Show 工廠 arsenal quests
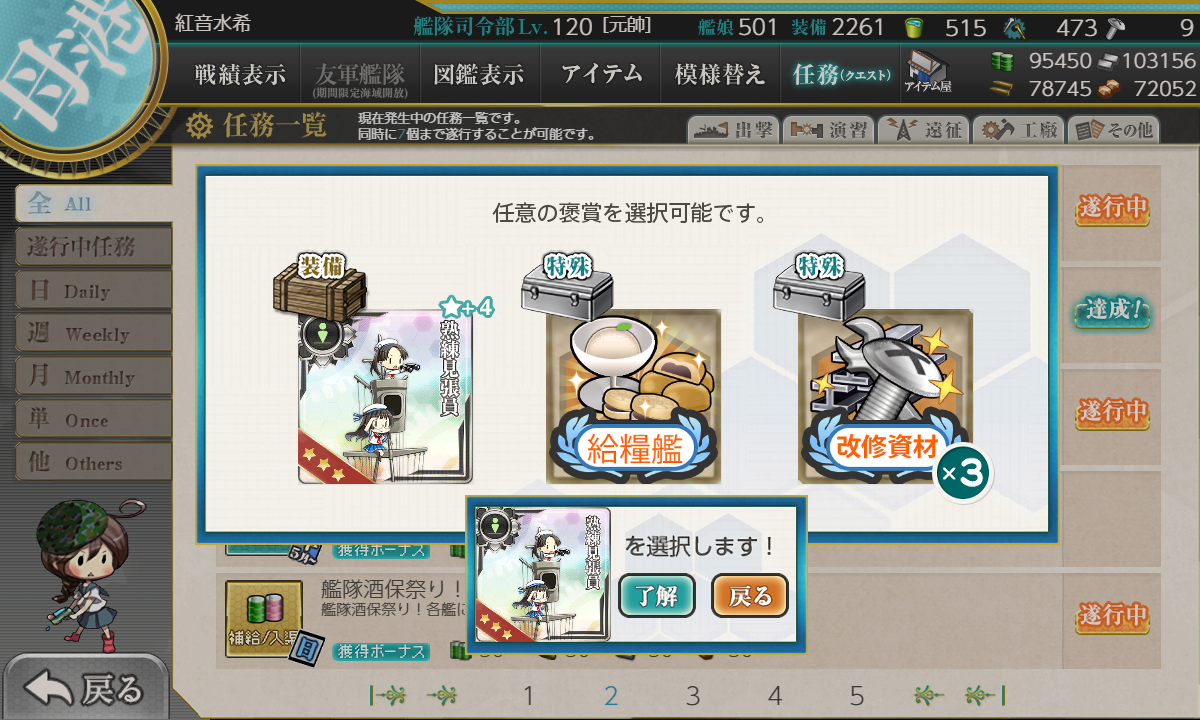This screenshot has width=1200, height=720. [1018, 130]
